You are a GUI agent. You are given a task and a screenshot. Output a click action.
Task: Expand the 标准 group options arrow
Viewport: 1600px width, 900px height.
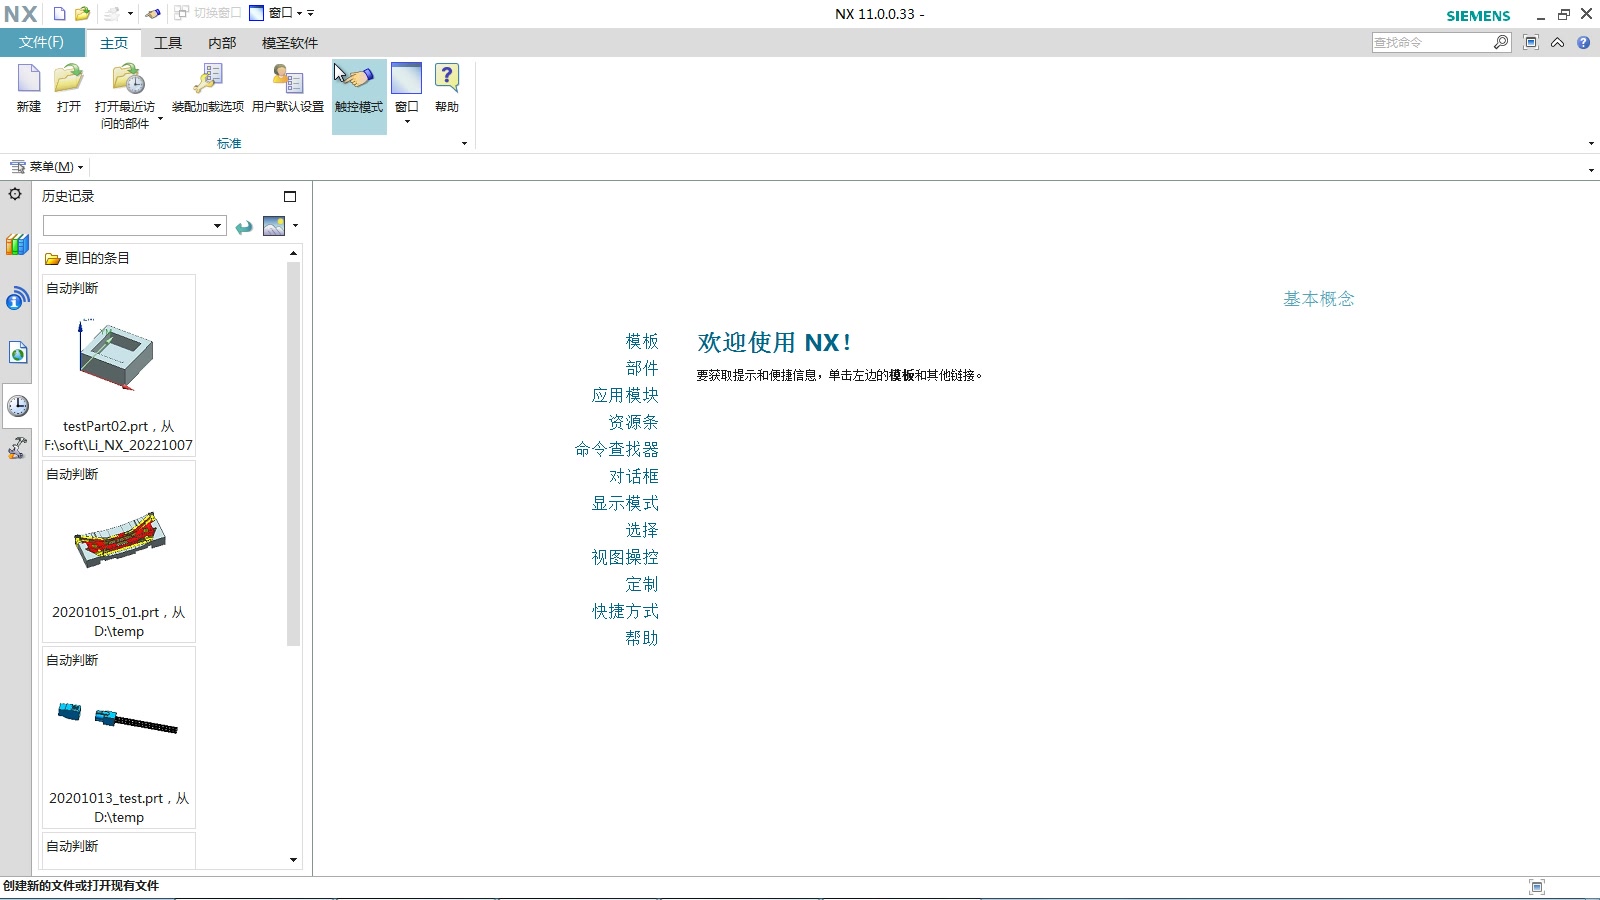point(464,144)
